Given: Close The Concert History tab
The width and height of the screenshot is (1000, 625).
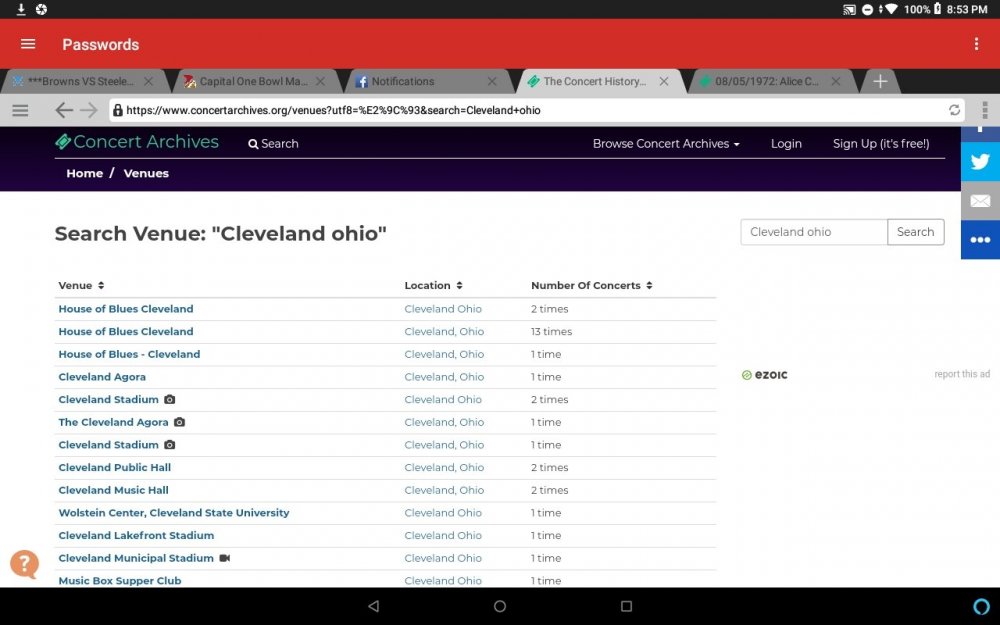Looking at the screenshot, I should [664, 82].
